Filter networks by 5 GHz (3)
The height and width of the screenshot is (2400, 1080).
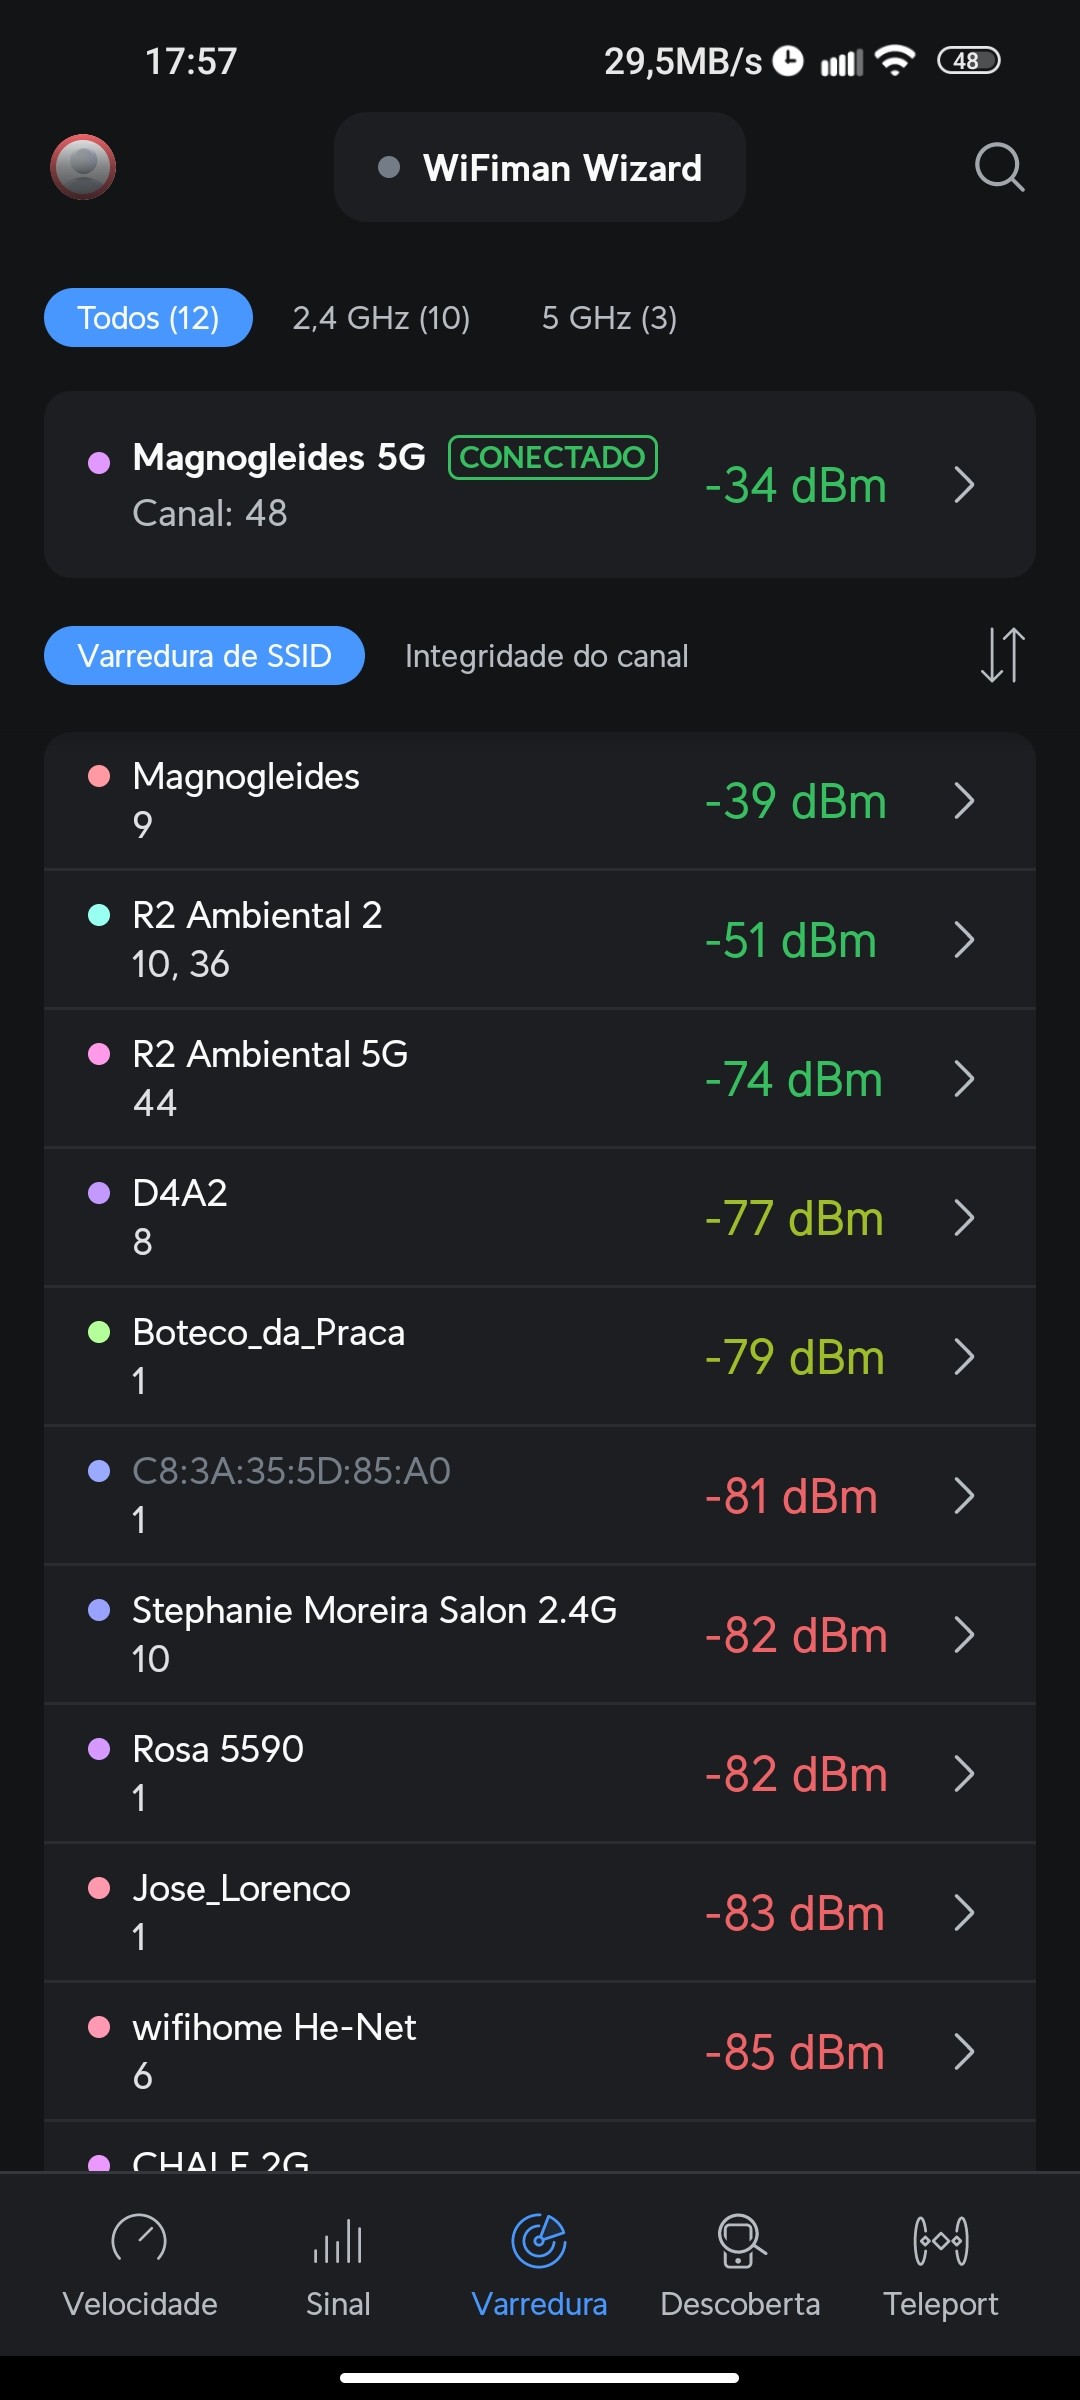[609, 318]
